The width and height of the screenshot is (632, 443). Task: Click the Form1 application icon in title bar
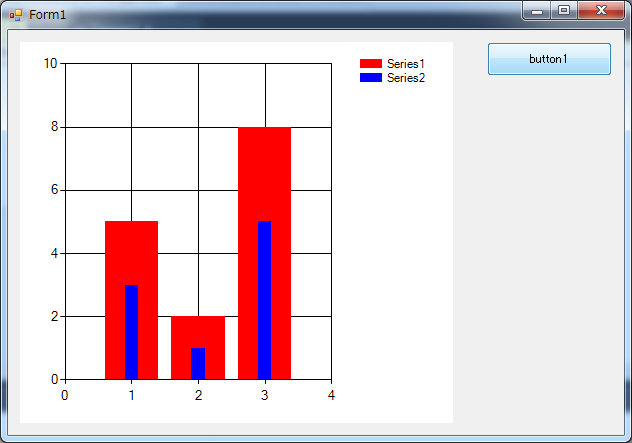tap(15, 15)
